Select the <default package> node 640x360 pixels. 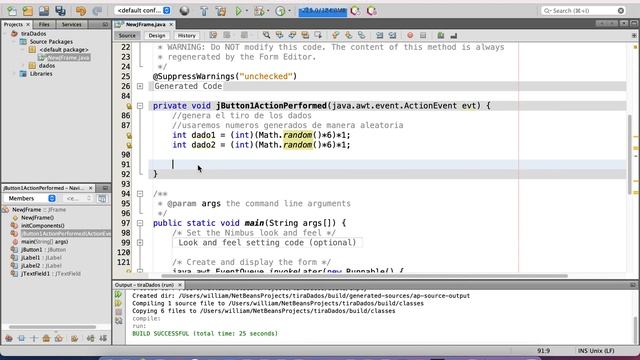pyautogui.click(x=64, y=50)
